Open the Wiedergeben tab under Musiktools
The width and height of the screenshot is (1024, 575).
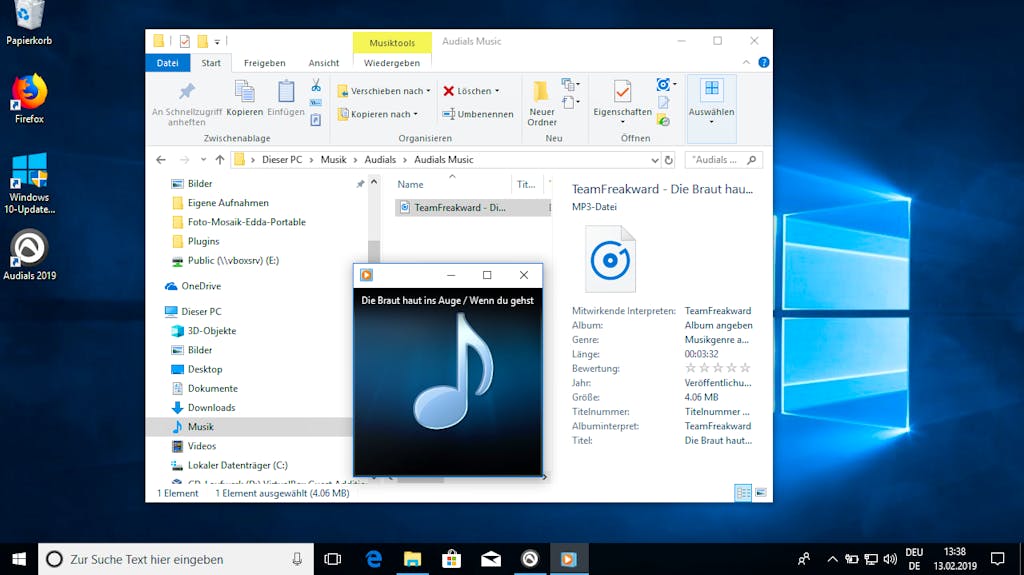click(x=392, y=63)
